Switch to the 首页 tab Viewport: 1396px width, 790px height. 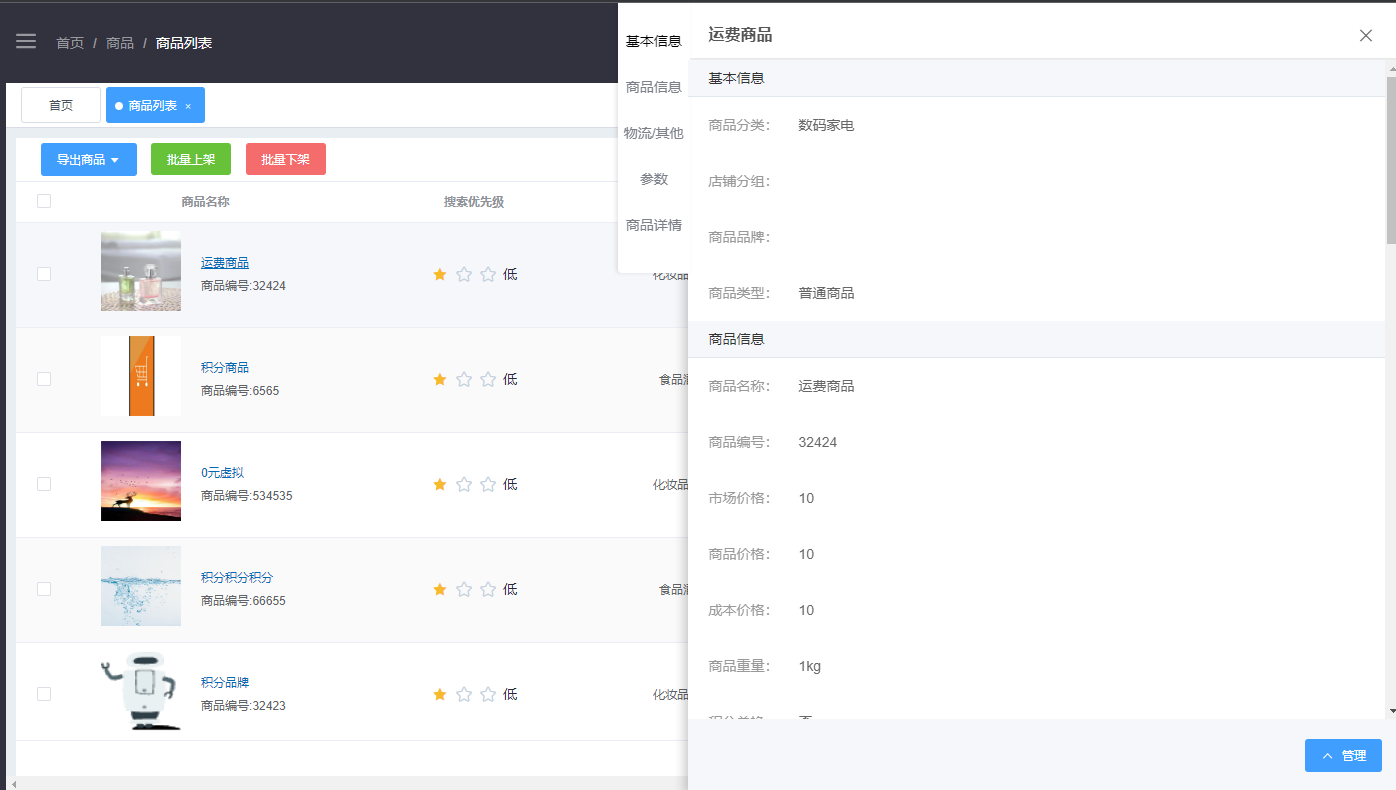61,105
